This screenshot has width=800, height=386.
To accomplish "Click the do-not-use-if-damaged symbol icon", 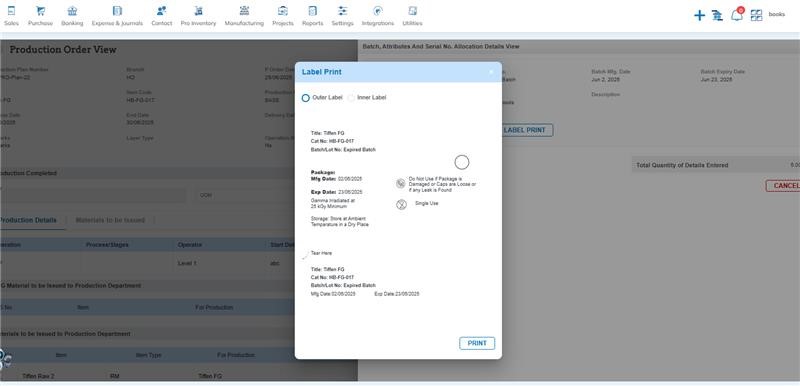I will 401,184.
